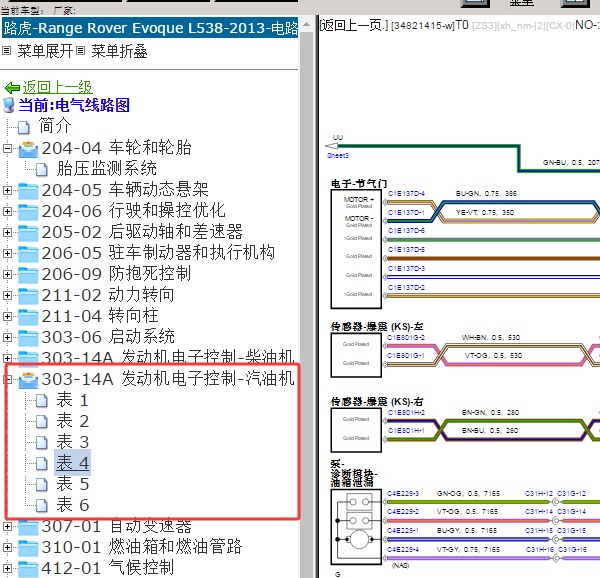Click the folder icon for 211-02 动力转向

[x=28, y=296]
